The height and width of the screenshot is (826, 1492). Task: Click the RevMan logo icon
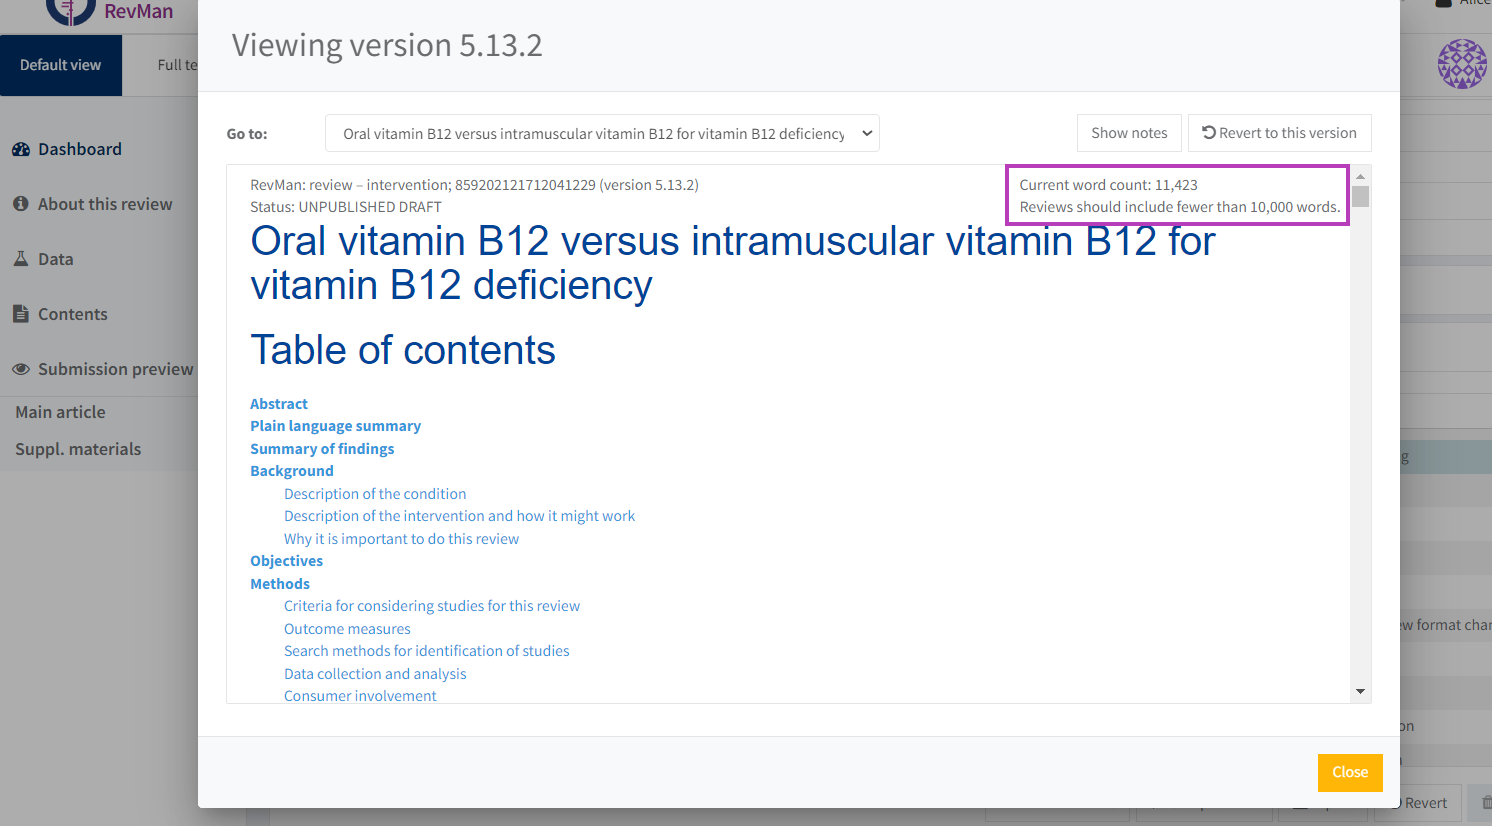coord(70,11)
